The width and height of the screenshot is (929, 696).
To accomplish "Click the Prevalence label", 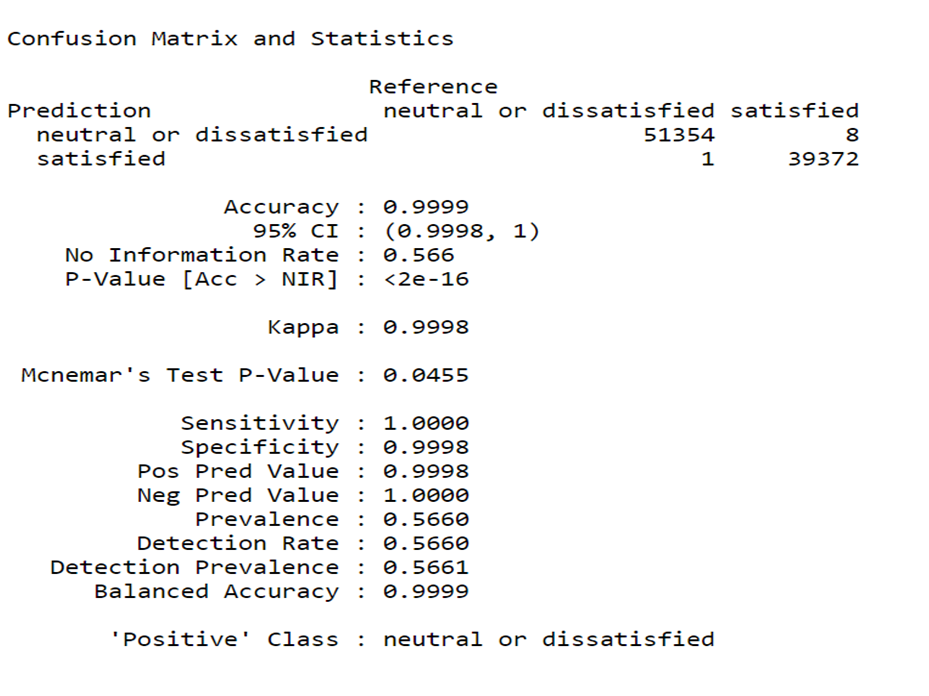I will coord(266,519).
